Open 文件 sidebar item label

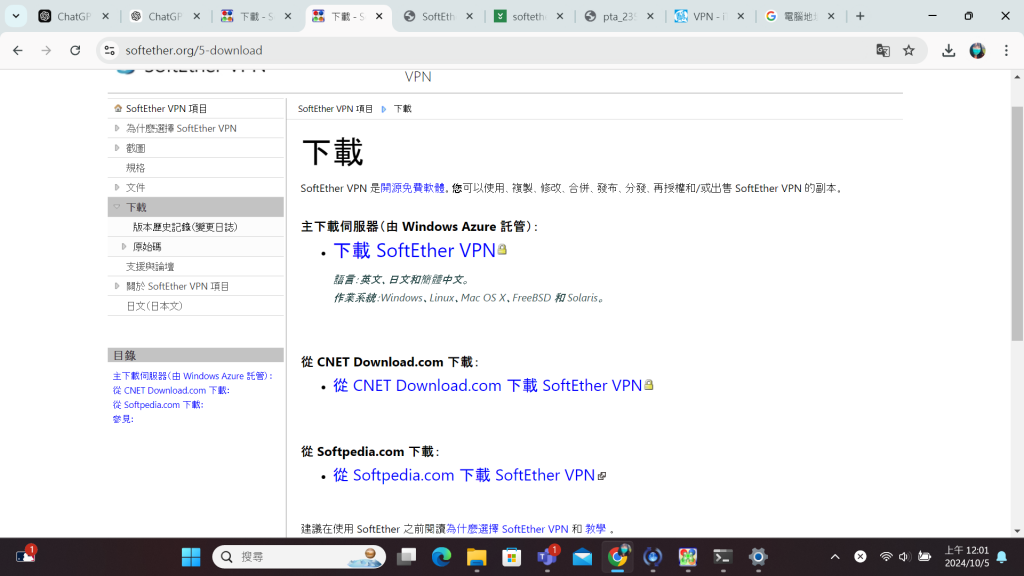(135, 187)
